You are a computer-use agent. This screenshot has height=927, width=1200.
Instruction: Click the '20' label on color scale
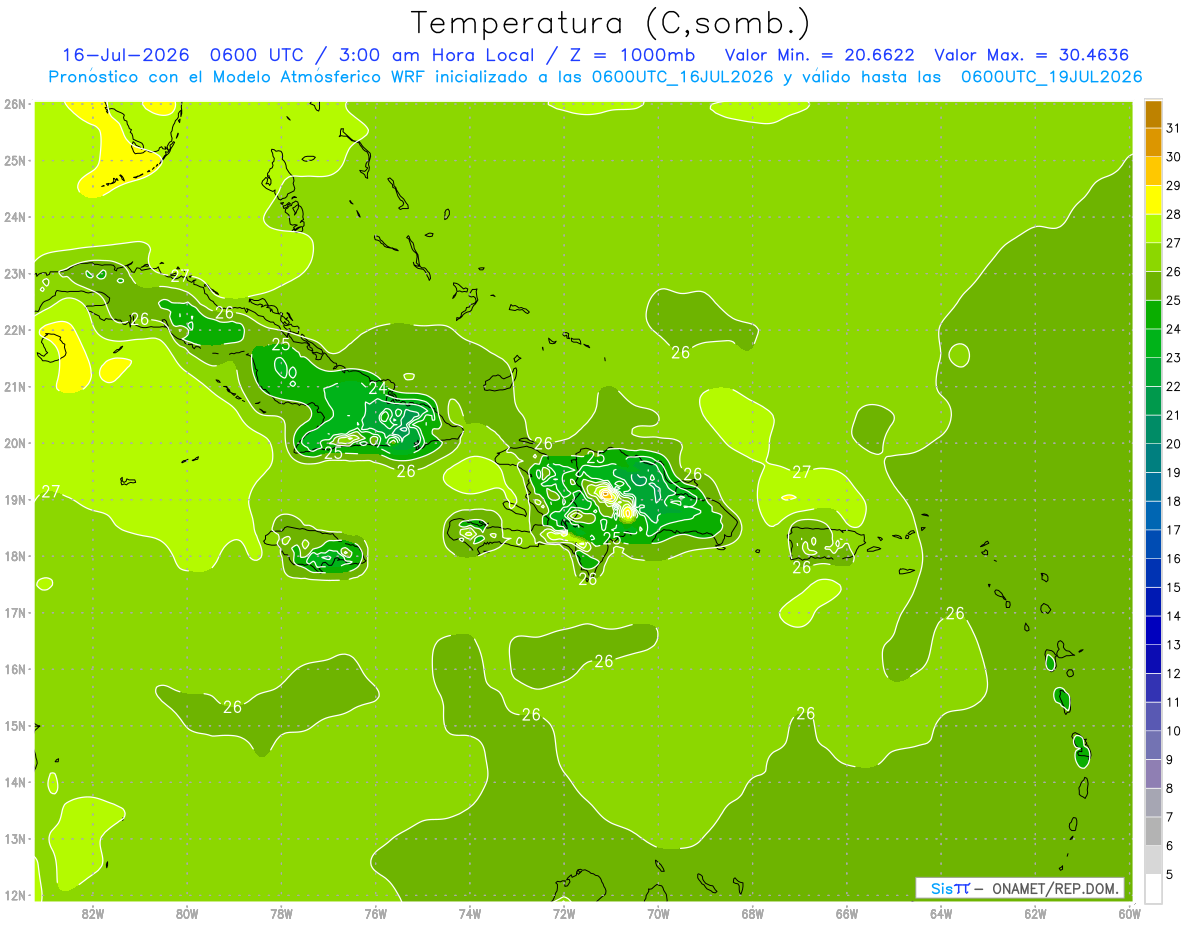[x=1174, y=444]
